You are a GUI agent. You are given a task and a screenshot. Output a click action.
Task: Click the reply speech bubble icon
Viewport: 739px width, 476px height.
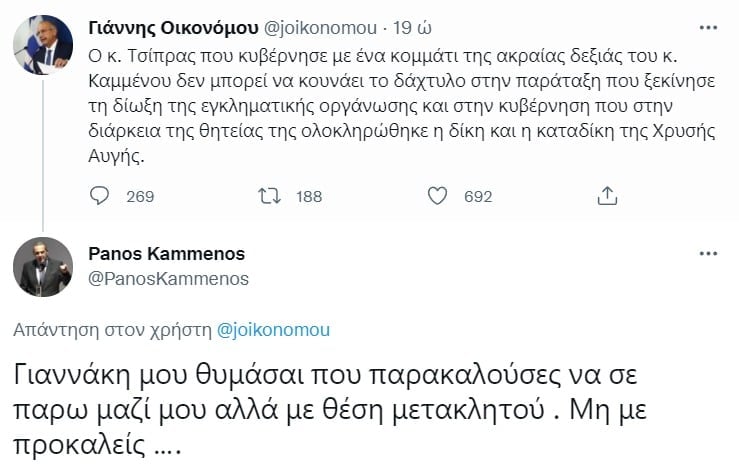[x=99, y=196]
